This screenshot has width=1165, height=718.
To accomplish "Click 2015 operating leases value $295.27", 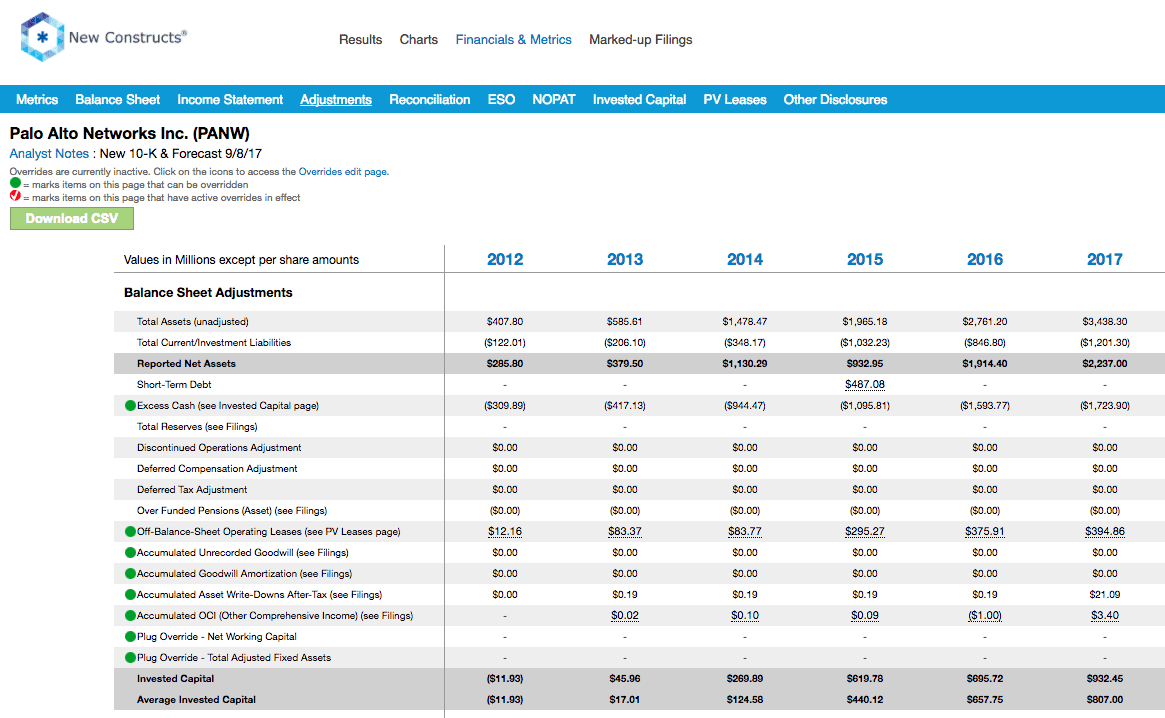I will pos(865,531).
